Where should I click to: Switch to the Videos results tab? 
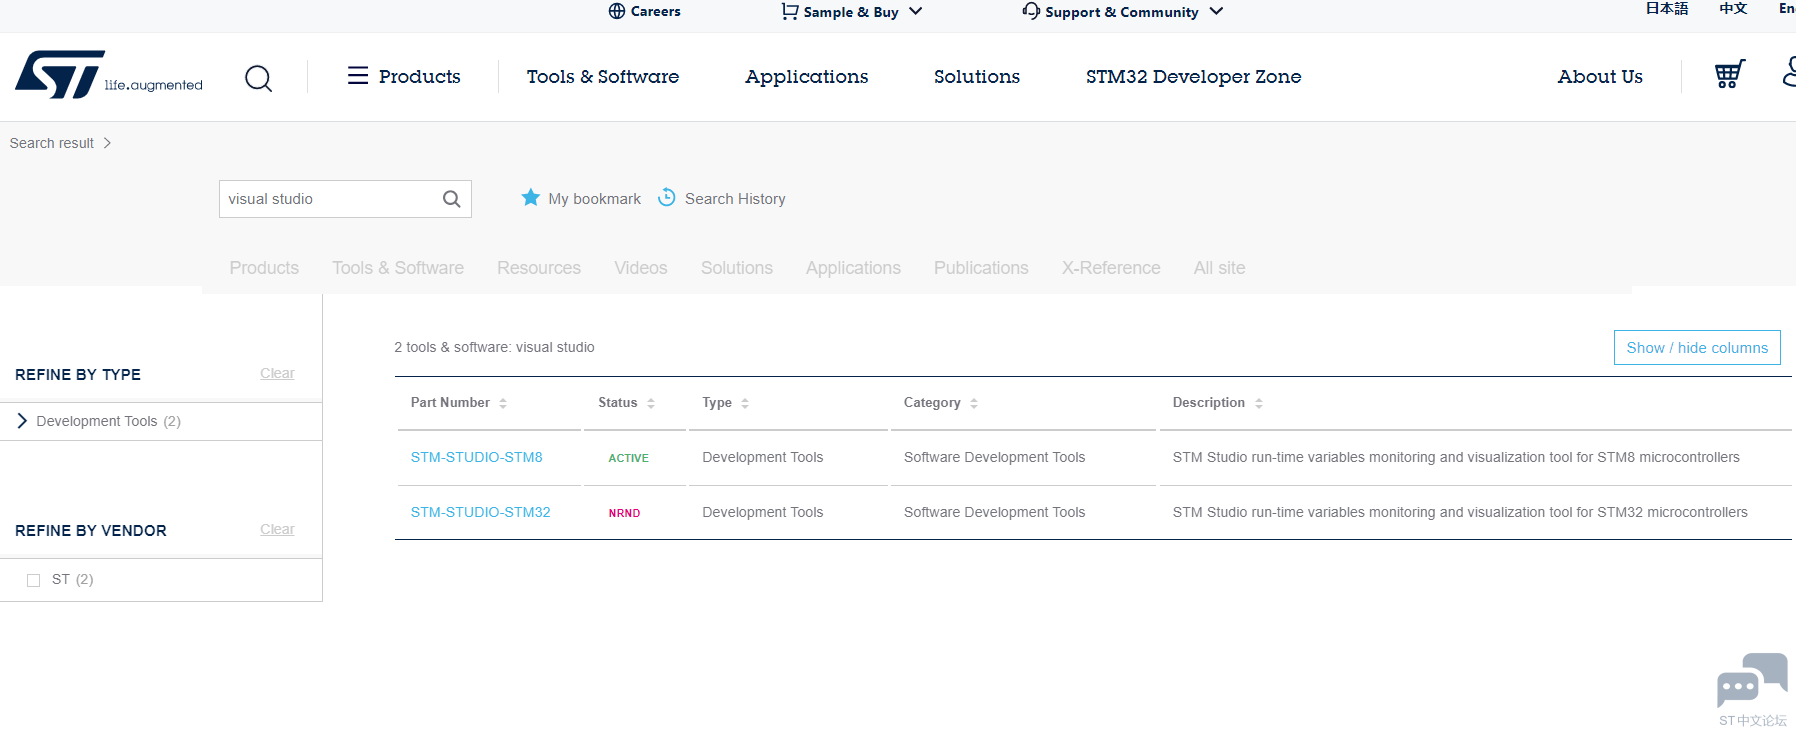point(641,268)
